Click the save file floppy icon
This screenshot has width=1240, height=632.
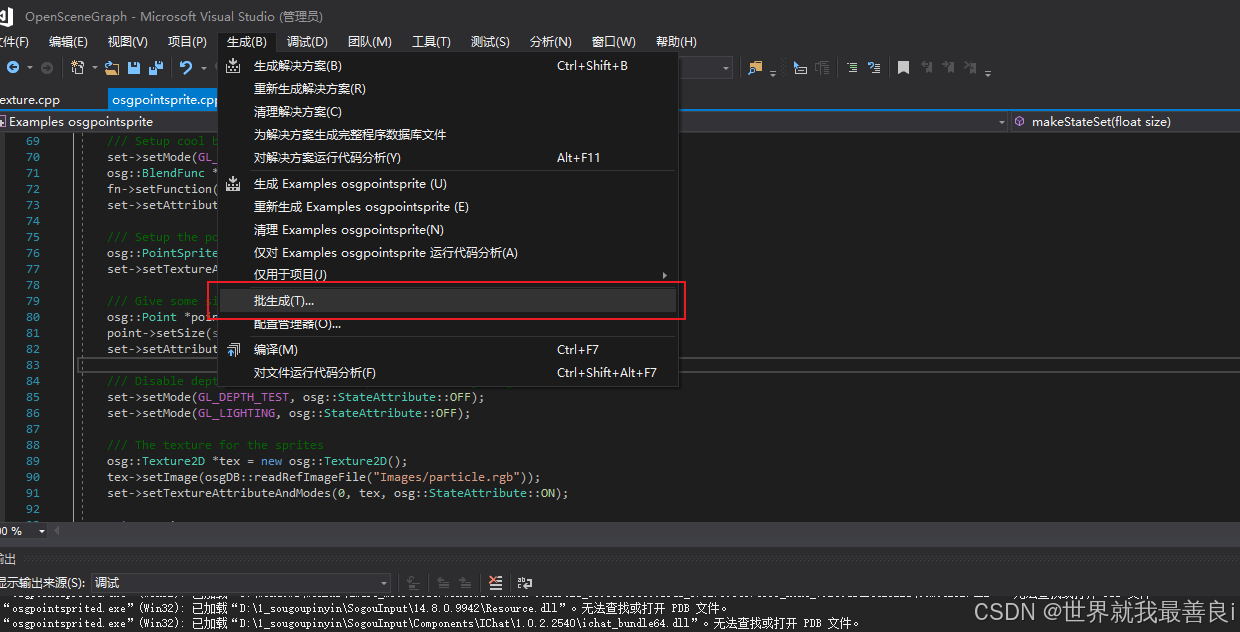click(134, 68)
